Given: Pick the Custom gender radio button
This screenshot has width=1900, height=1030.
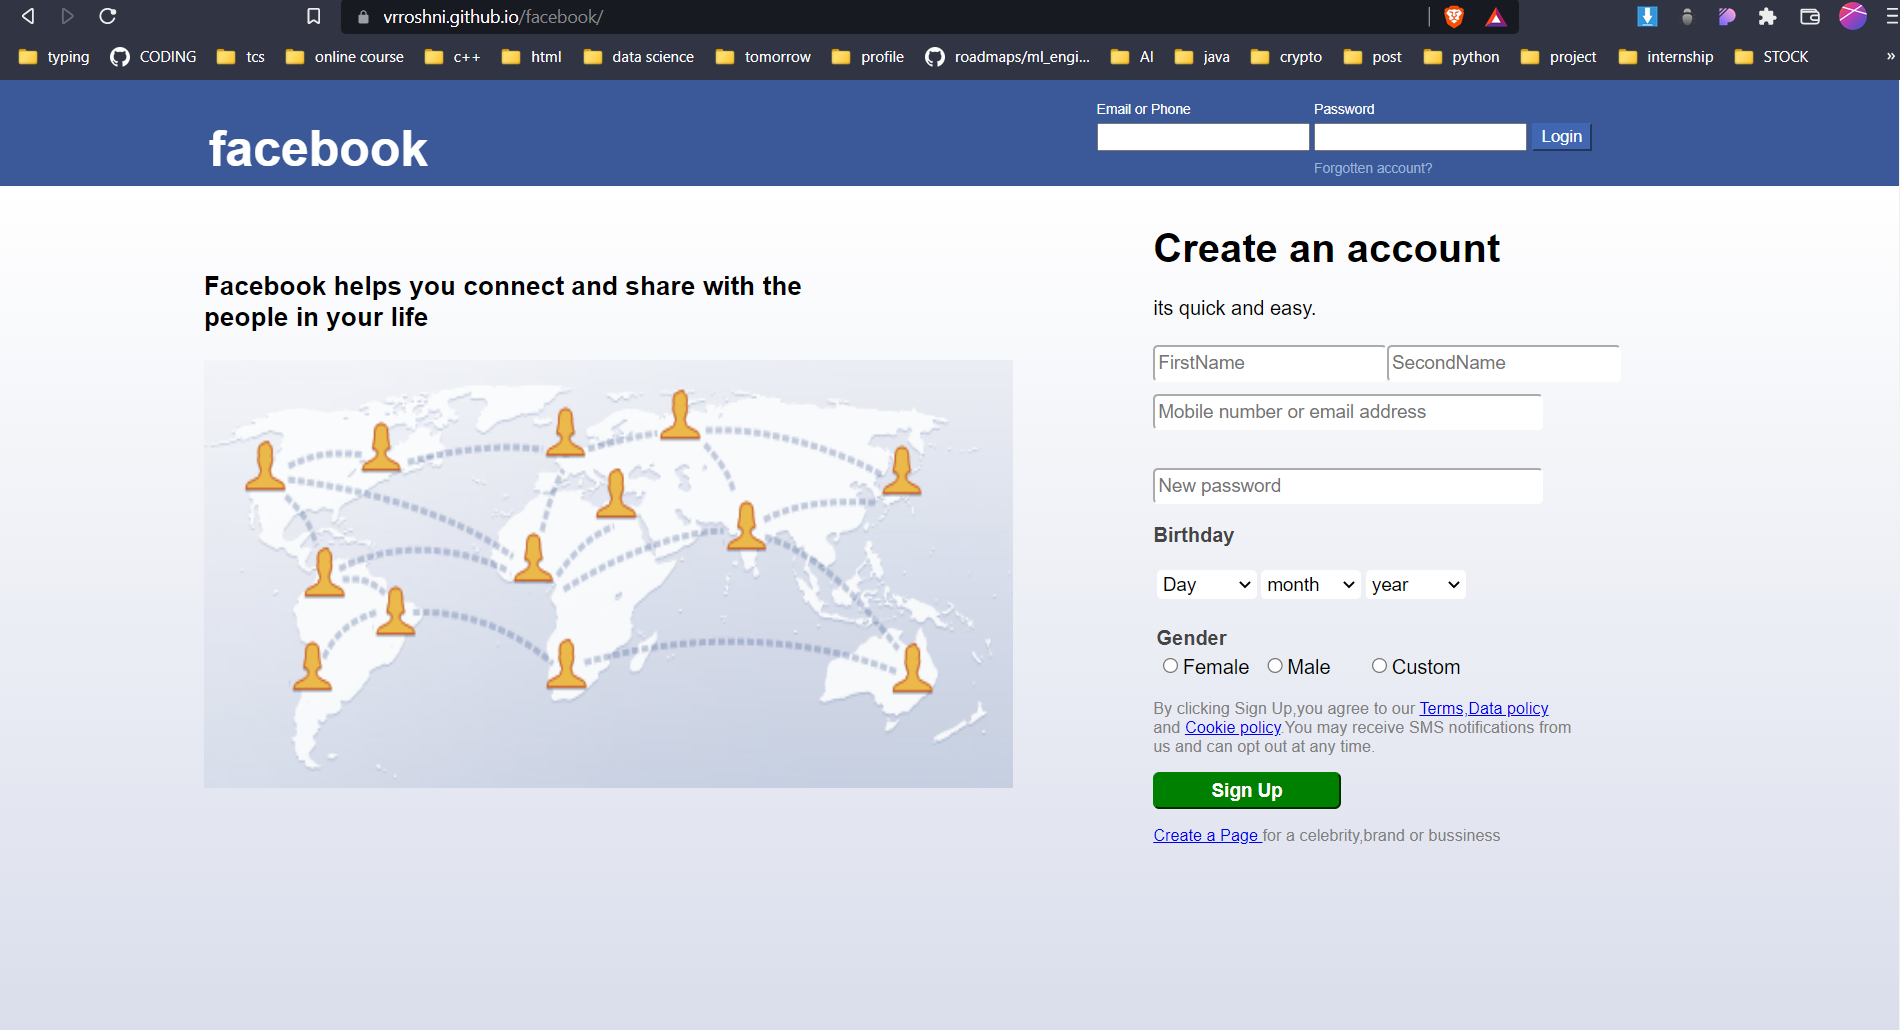Looking at the screenshot, I should 1379,666.
